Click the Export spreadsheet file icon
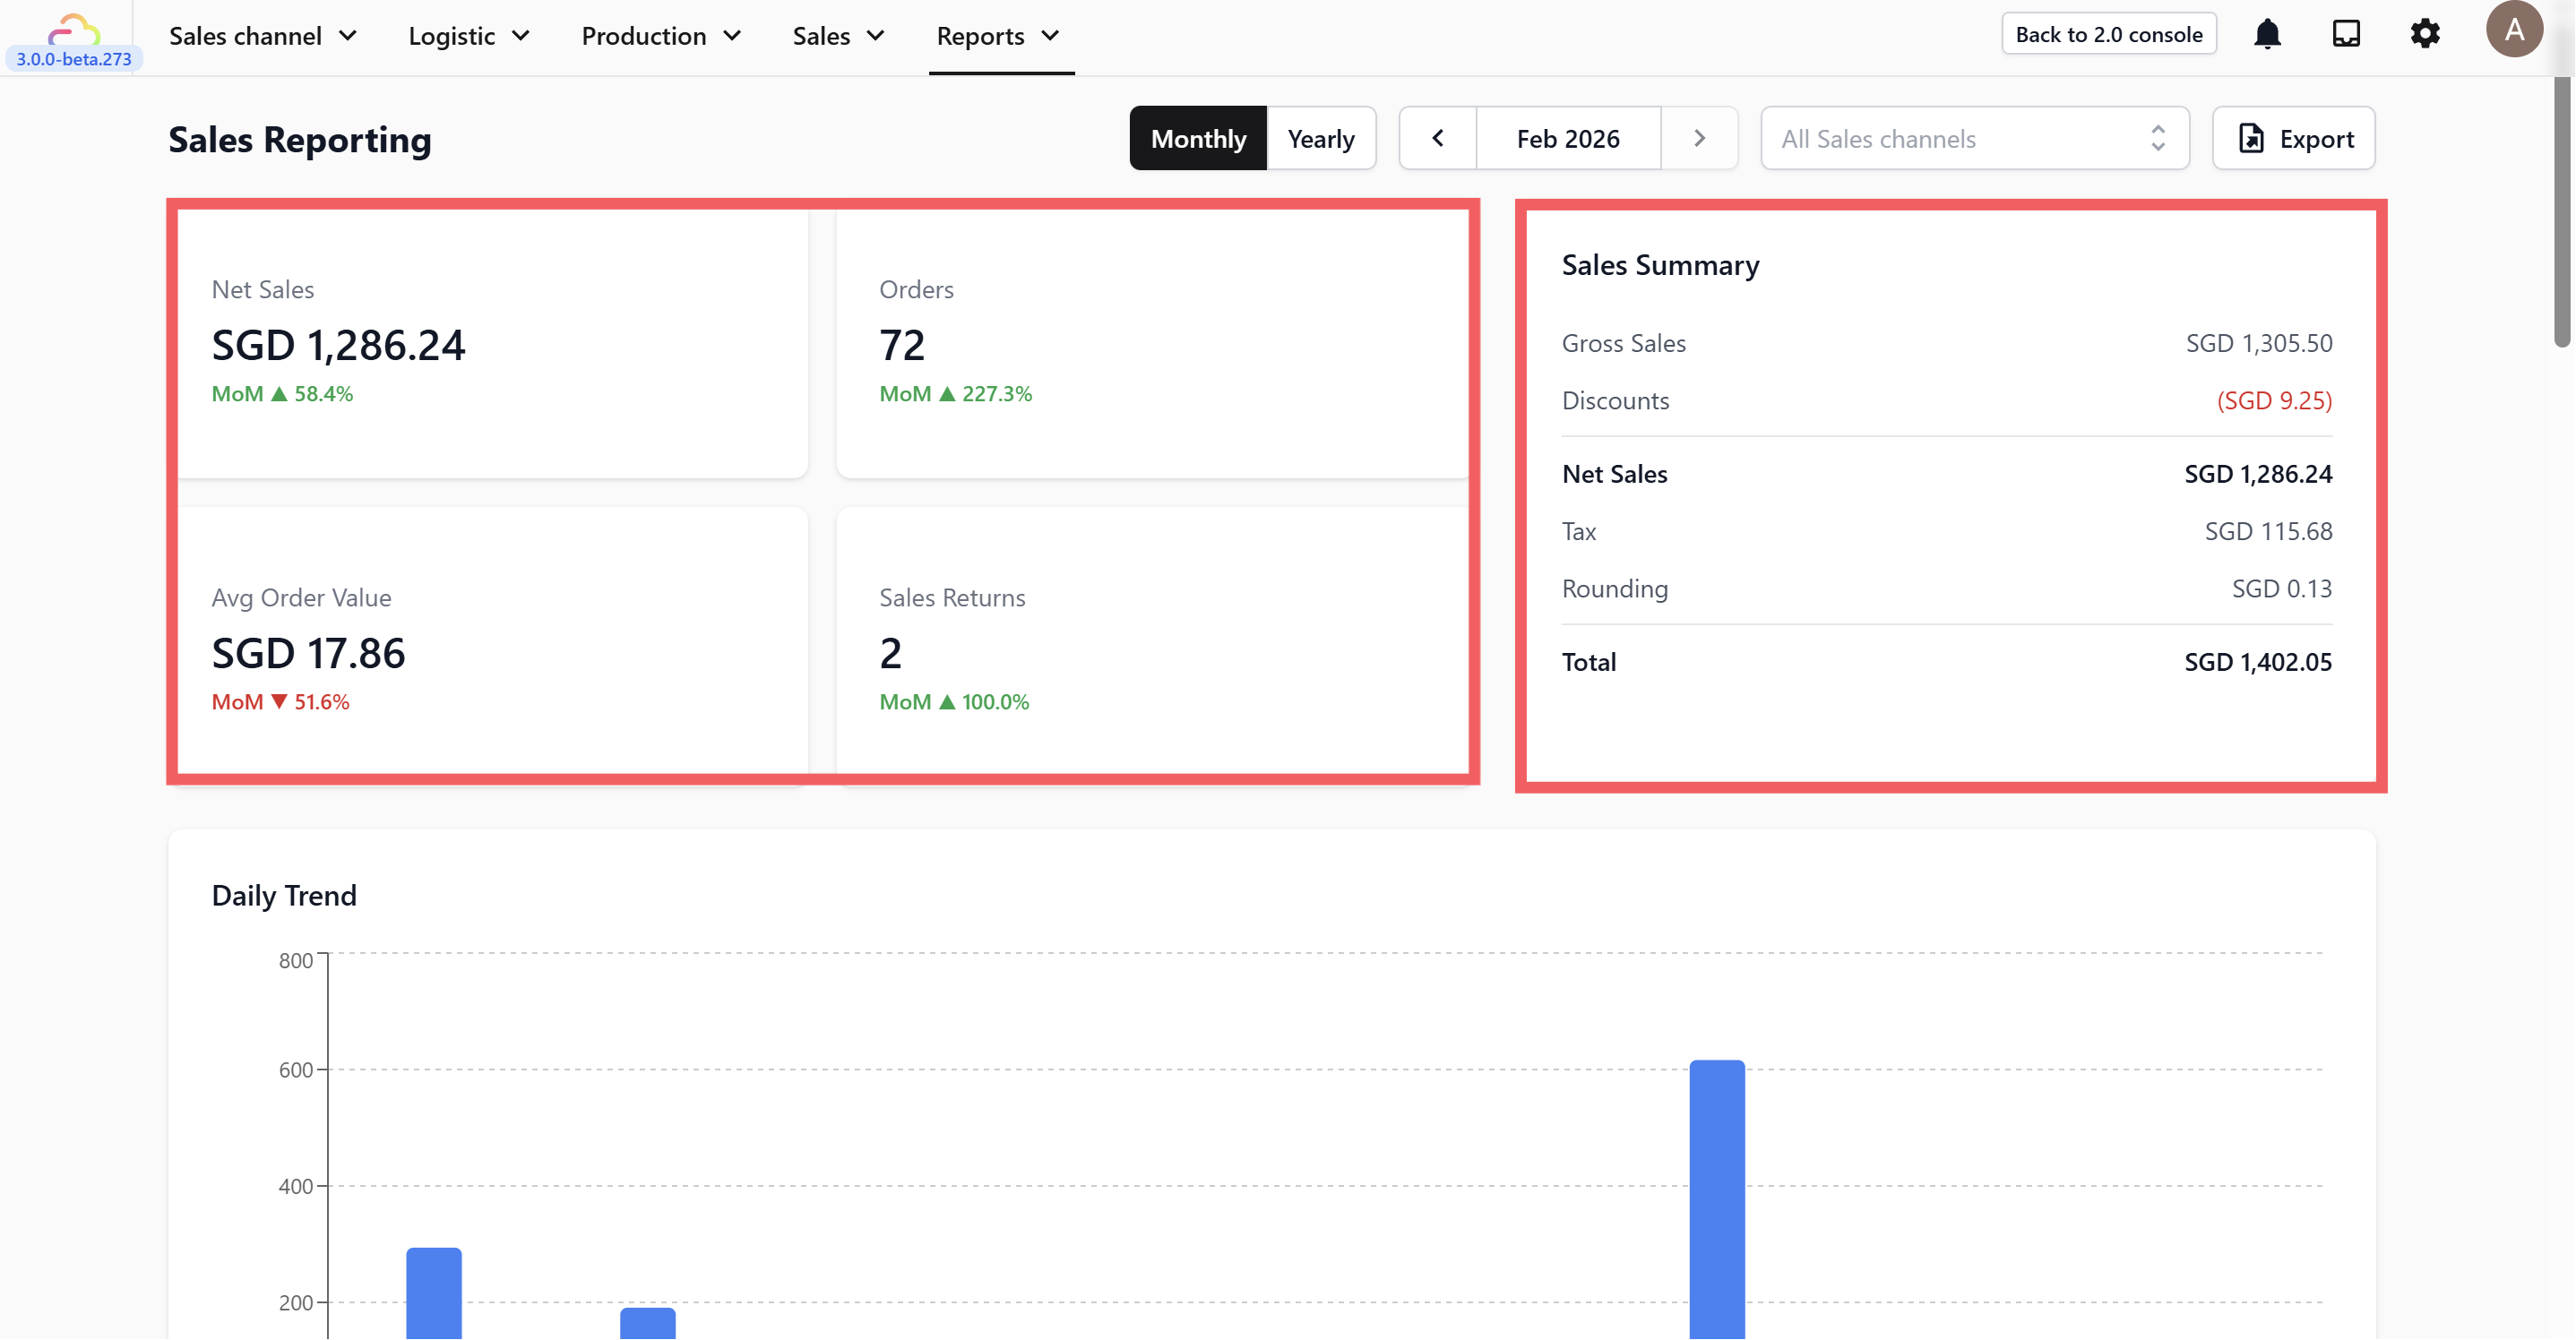Viewport: 2576px width, 1340px height. click(2251, 138)
